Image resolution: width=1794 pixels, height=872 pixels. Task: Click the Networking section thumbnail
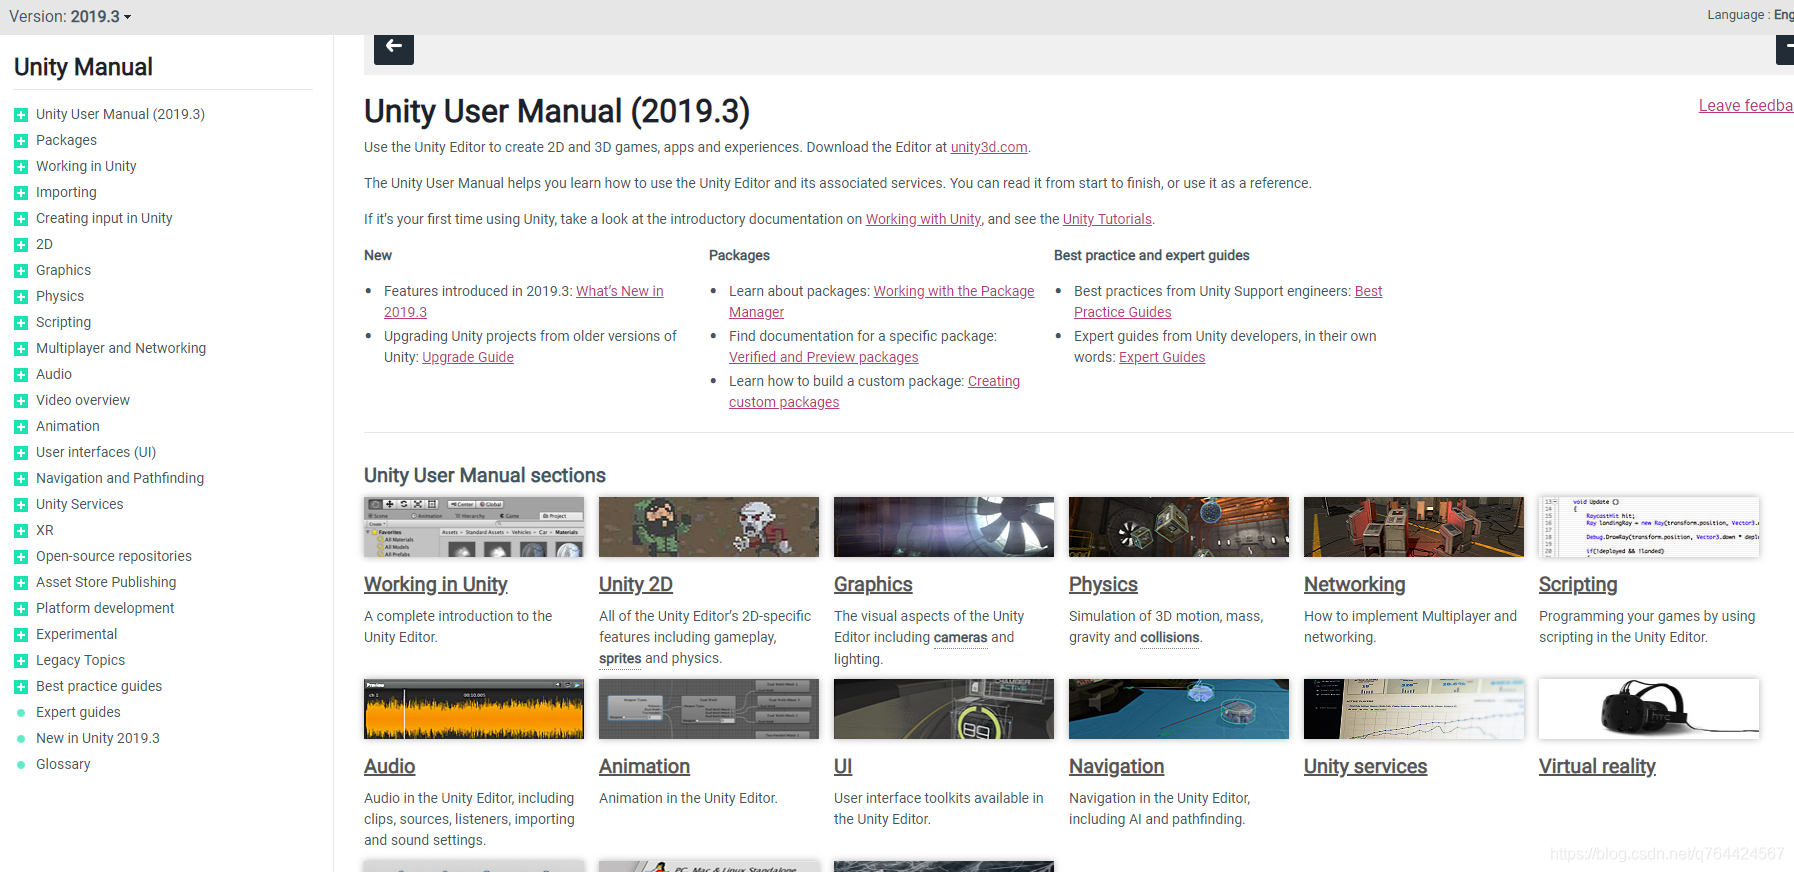[x=1414, y=527]
